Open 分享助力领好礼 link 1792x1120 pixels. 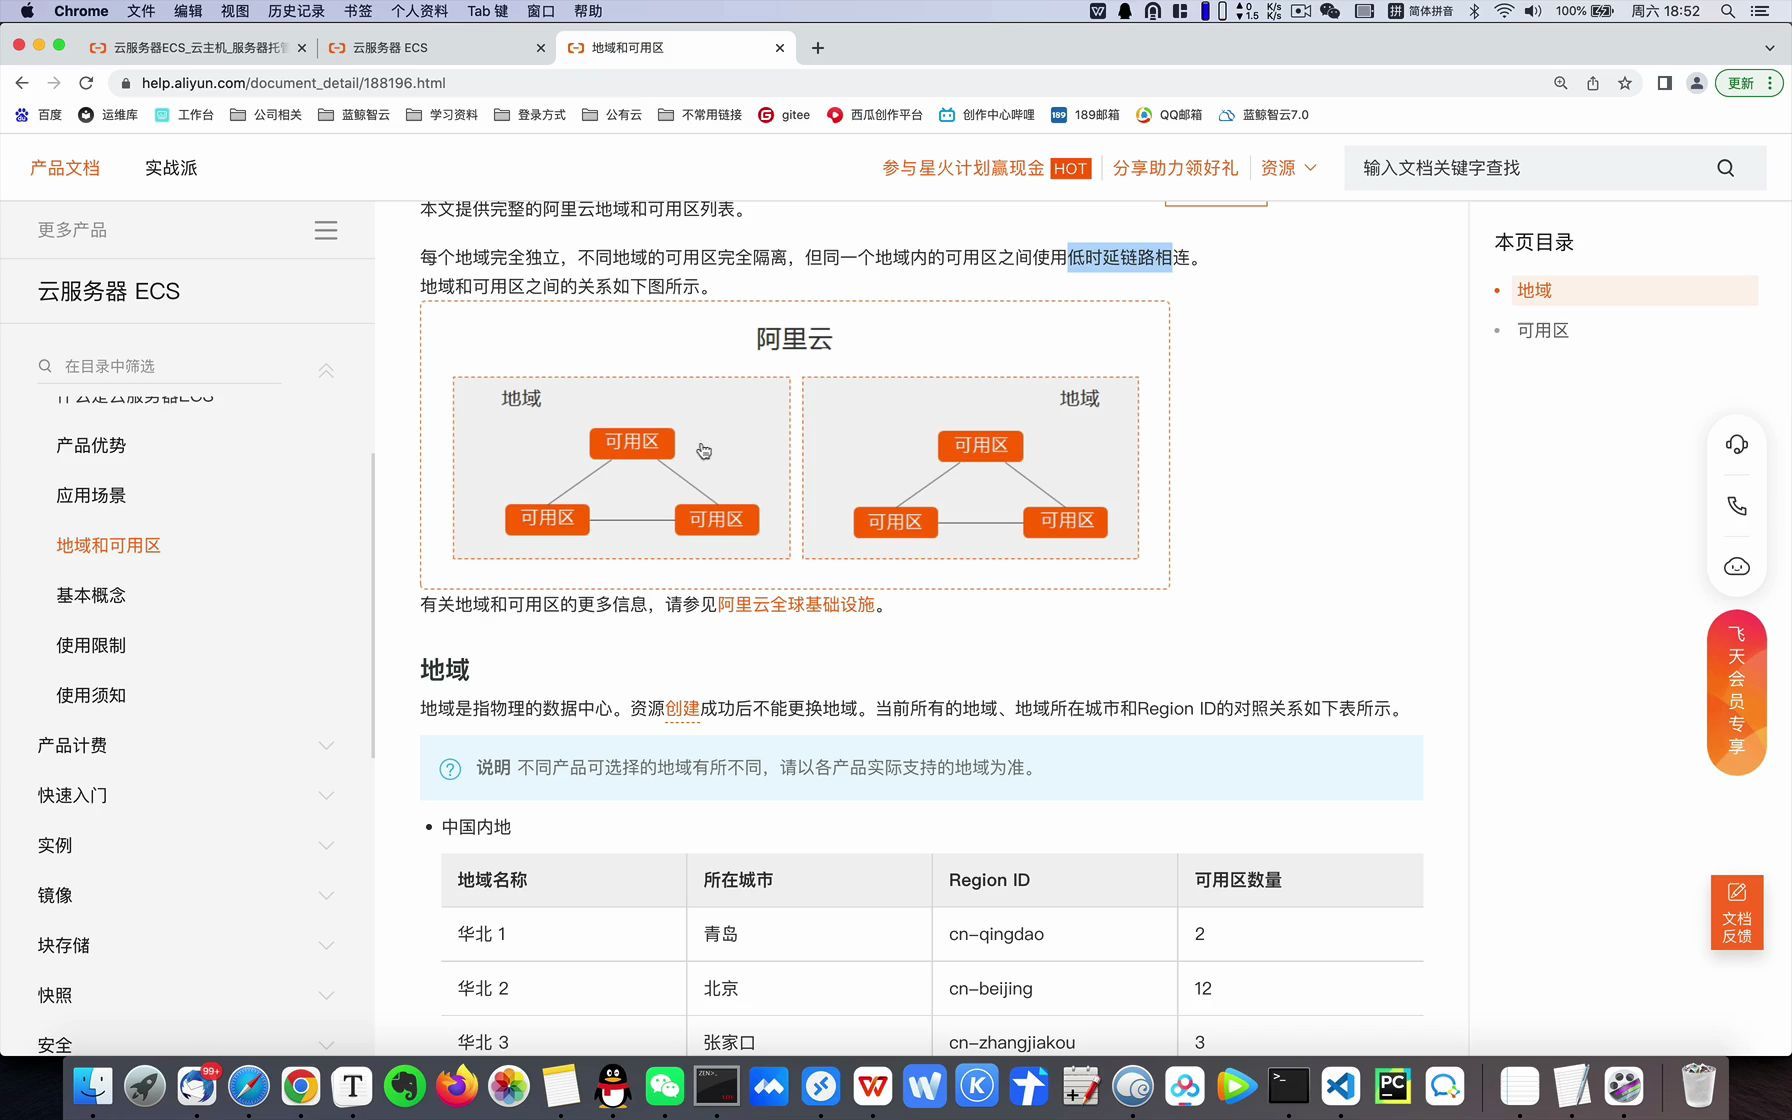point(1175,168)
